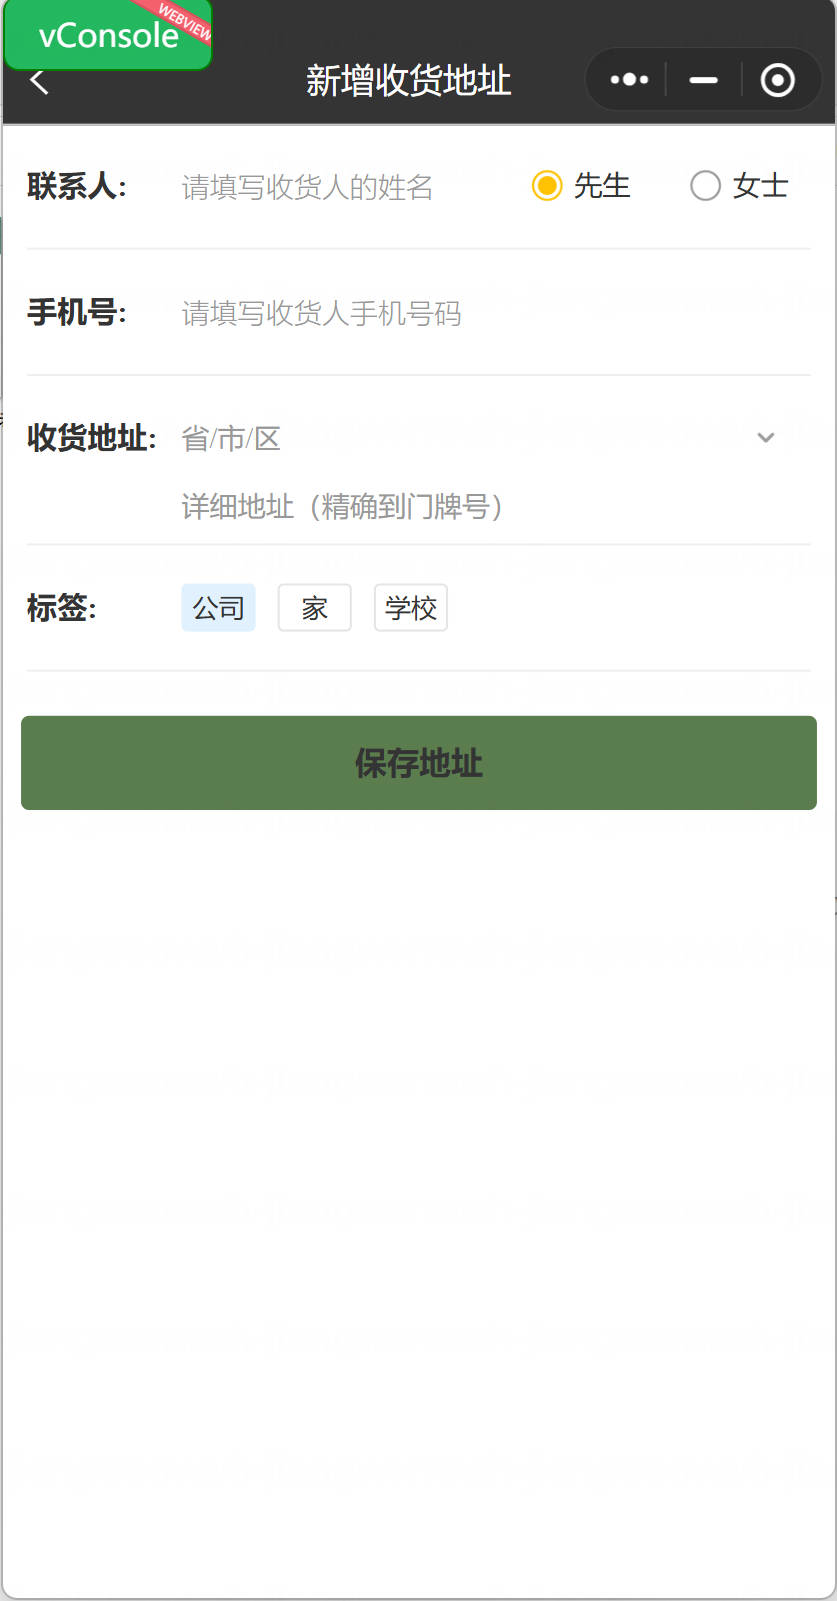Image resolution: width=837 pixels, height=1601 pixels.
Task: Select the 先生 radio option
Action: point(581,186)
